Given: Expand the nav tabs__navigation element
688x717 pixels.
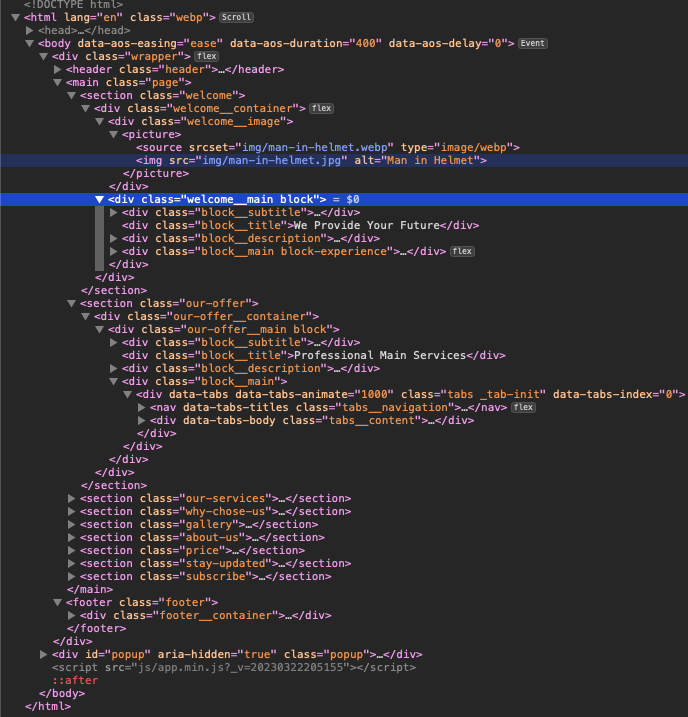Looking at the screenshot, I should coord(141,407).
